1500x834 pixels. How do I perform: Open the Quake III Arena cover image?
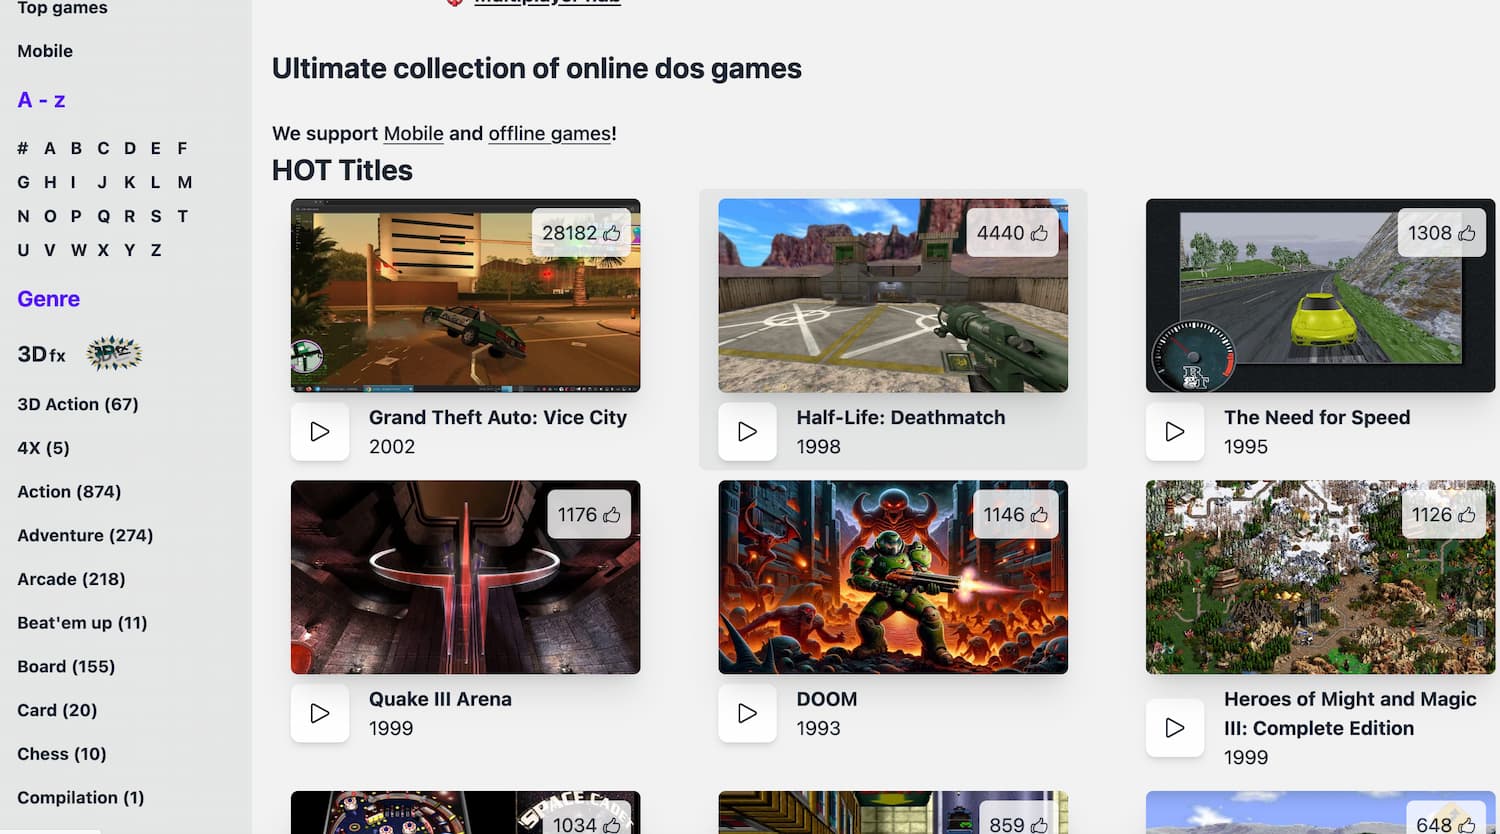pos(465,577)
